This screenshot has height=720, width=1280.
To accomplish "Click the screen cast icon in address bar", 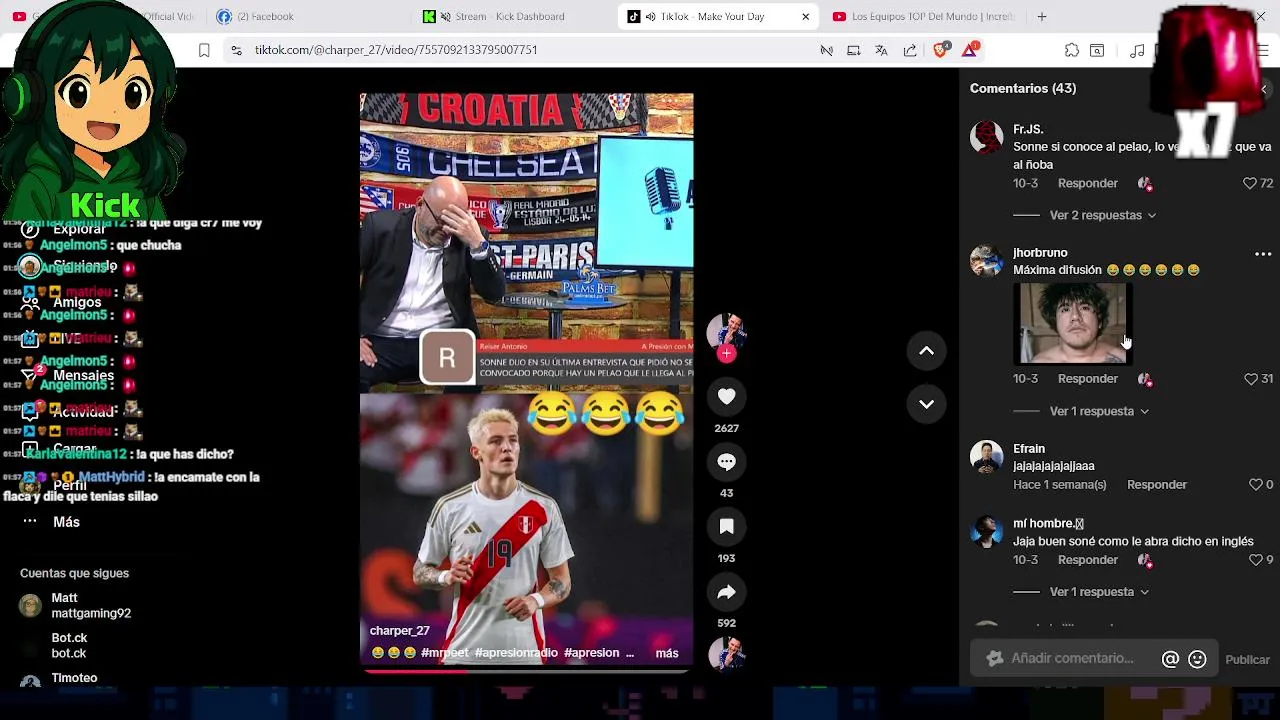I will [x=854, y=50].
